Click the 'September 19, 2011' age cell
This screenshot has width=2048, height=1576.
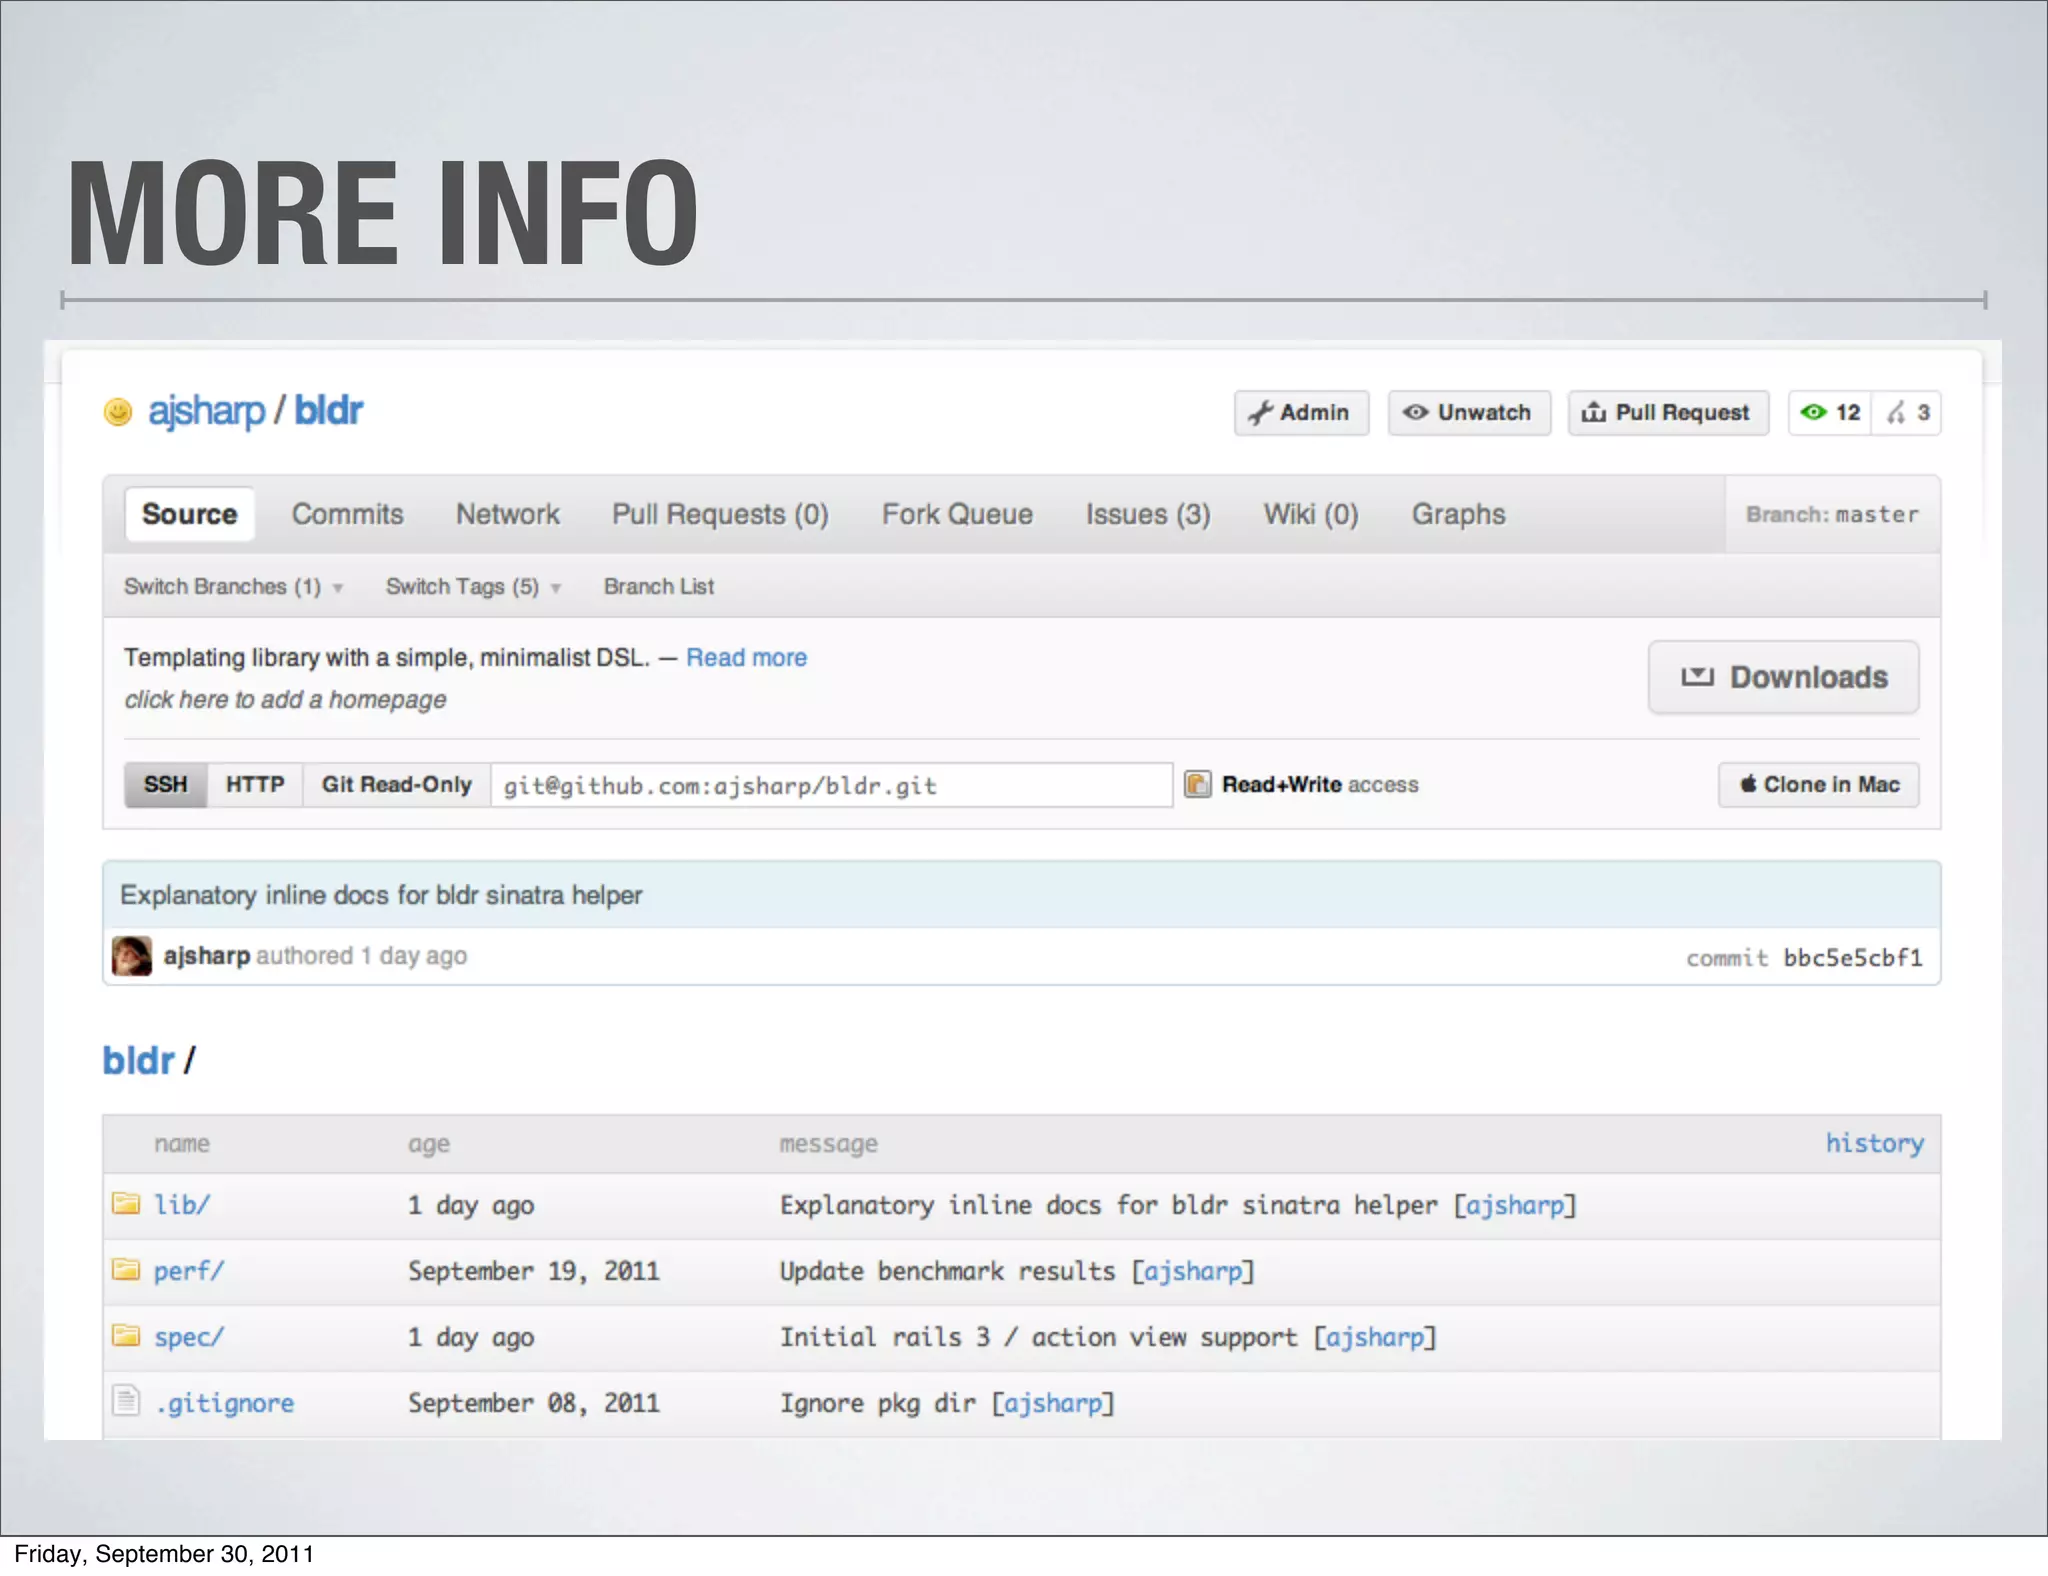(x=533, y=1271)
